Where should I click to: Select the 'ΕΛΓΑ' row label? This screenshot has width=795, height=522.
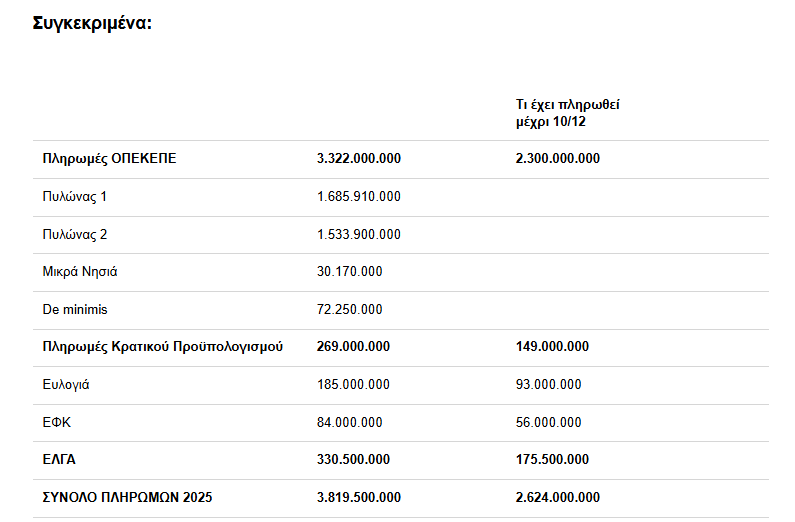(59, 460)
